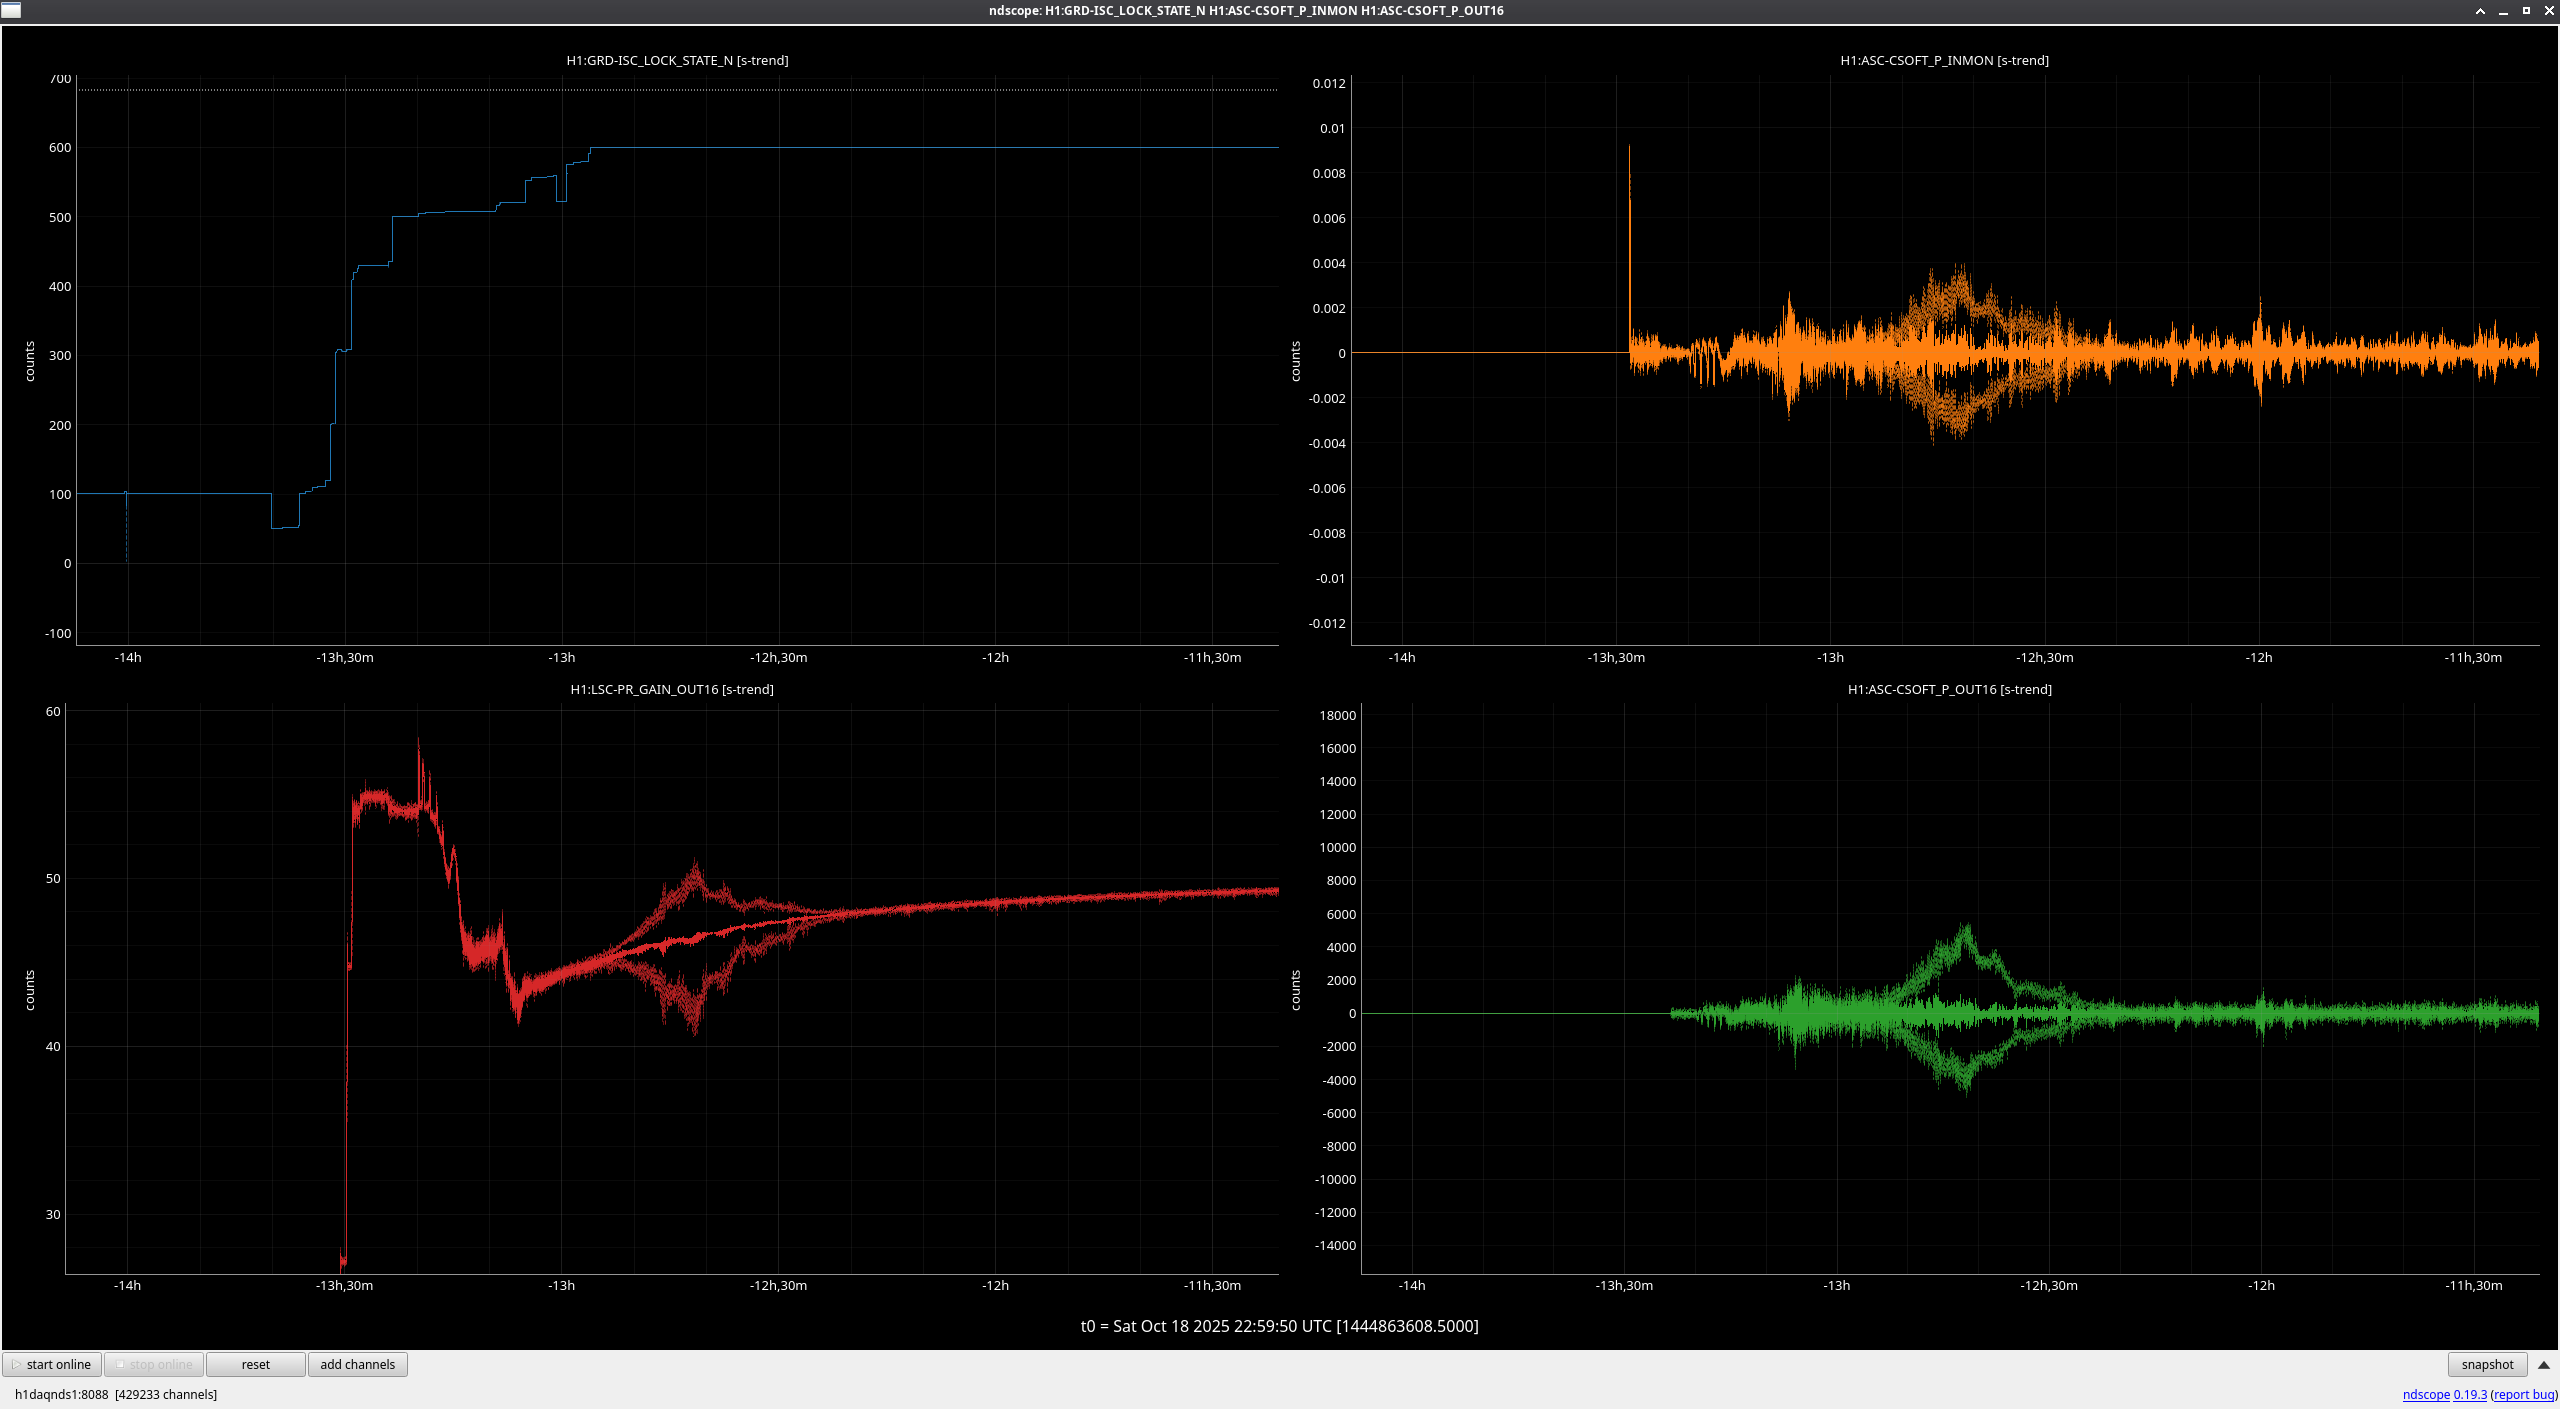The width and height of the screenshot is (2560, 1409).
Task: Click the H1:GRD-ISC_LOCK_STATE_N plot title
Action: click(x=677, y=60)
